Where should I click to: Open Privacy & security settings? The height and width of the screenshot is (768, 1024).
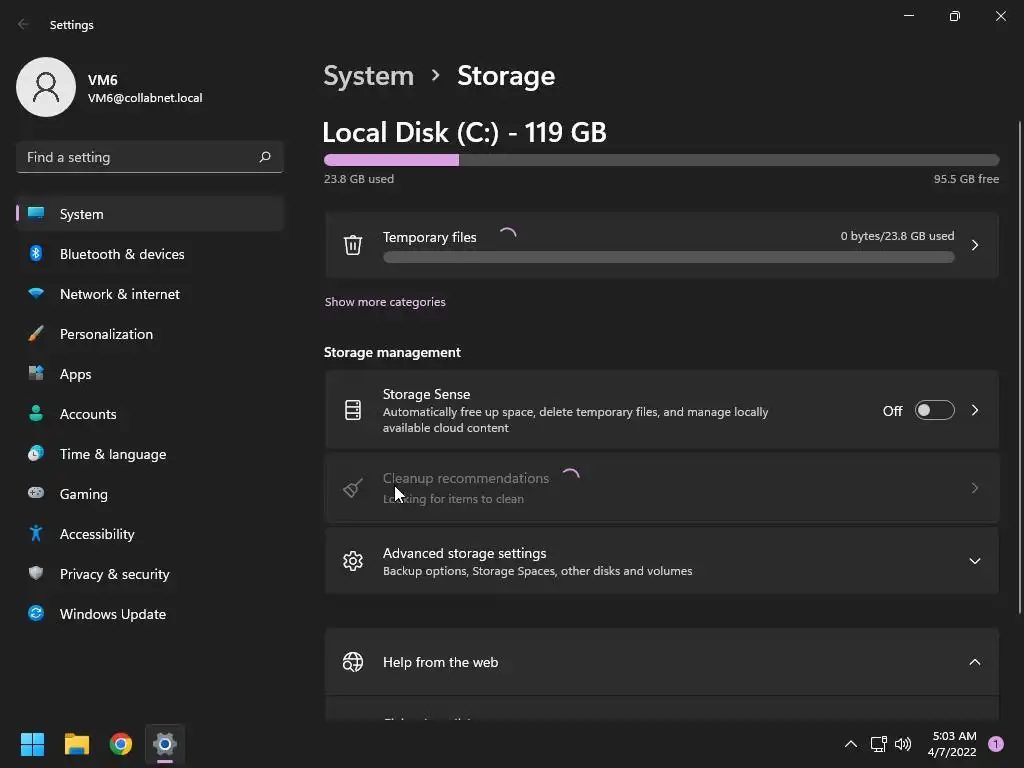point(114,574)
